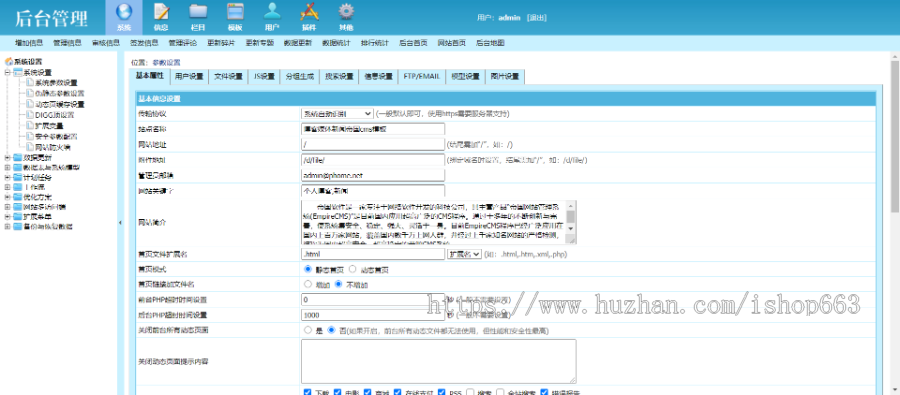Screen dimensions: 900x395
Task: Focus the 站点名称 input field
Action: click(x=373, y=129)
